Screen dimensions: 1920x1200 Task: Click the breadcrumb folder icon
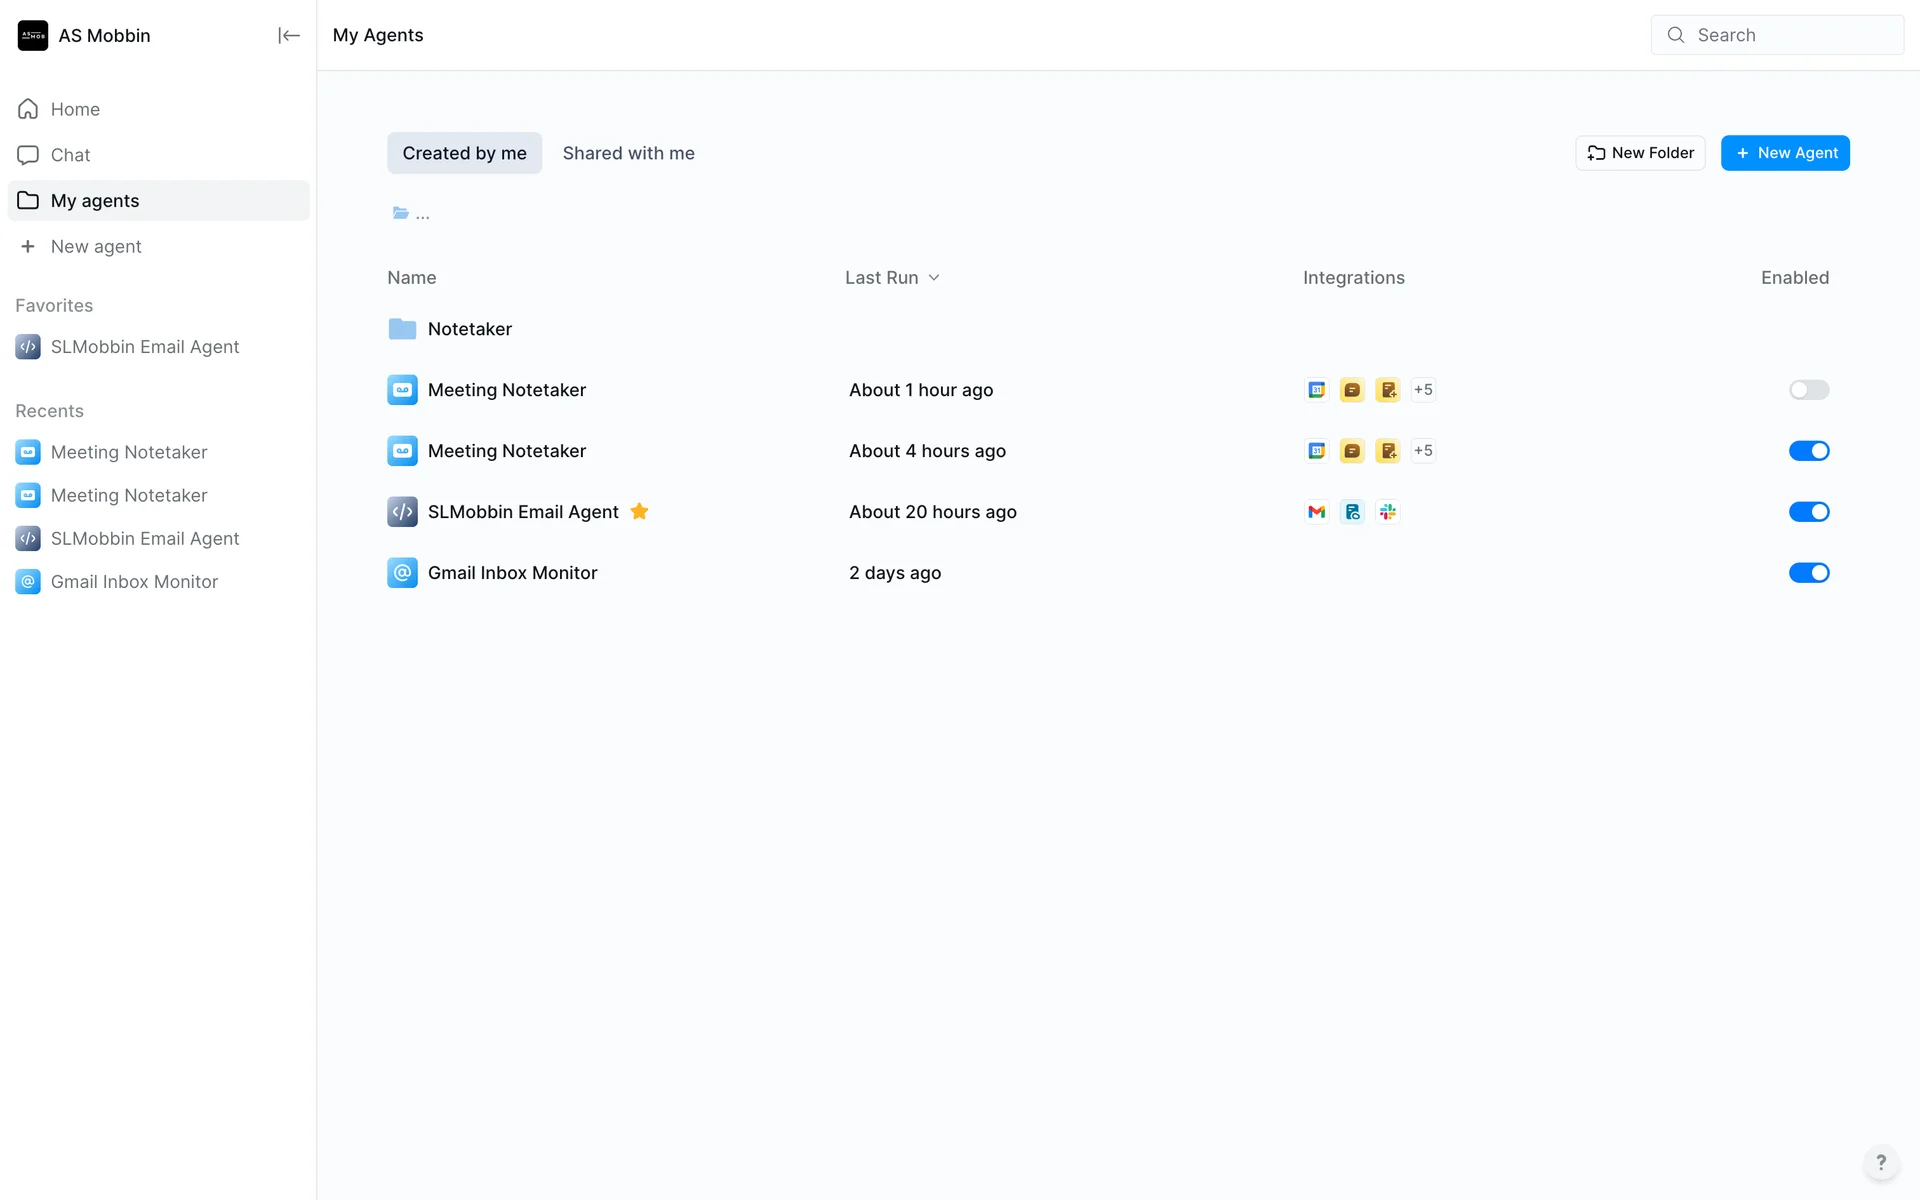[401, 213]
